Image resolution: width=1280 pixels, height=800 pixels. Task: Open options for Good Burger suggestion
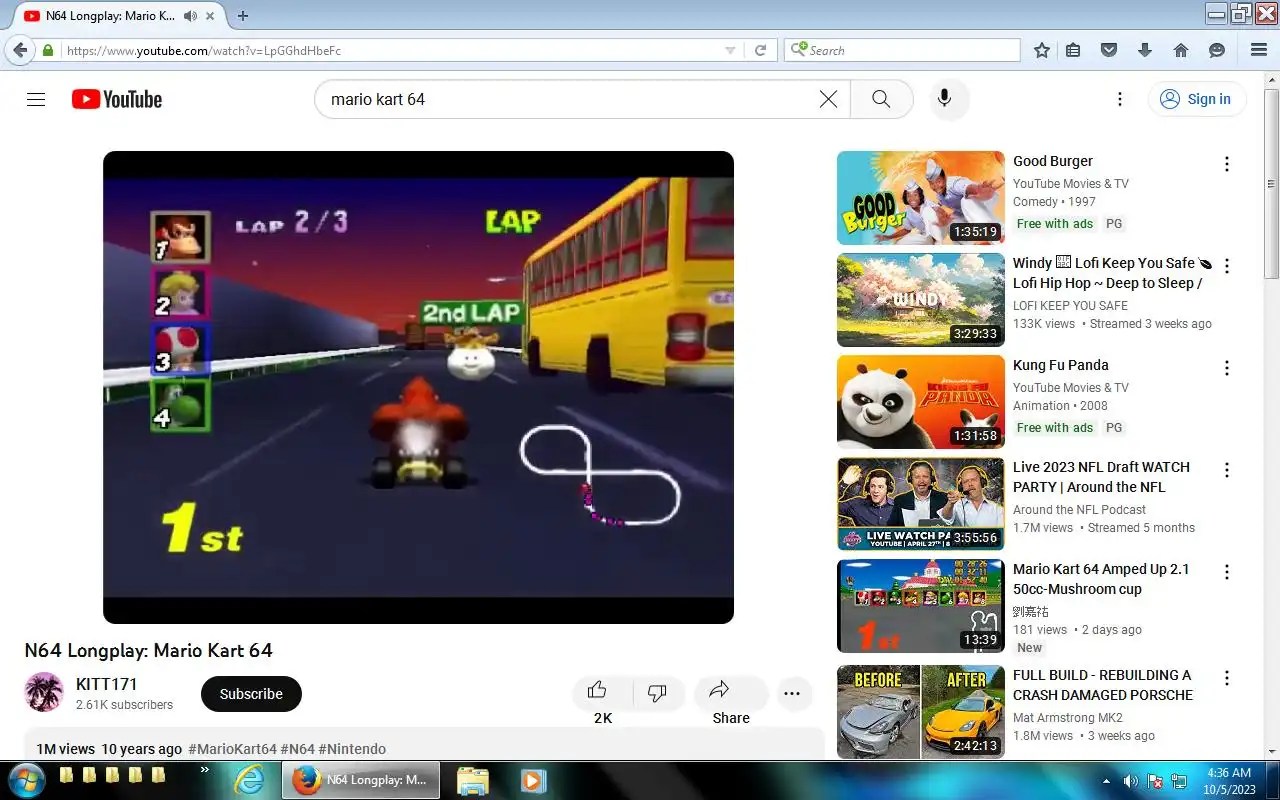pos(1227,164)
